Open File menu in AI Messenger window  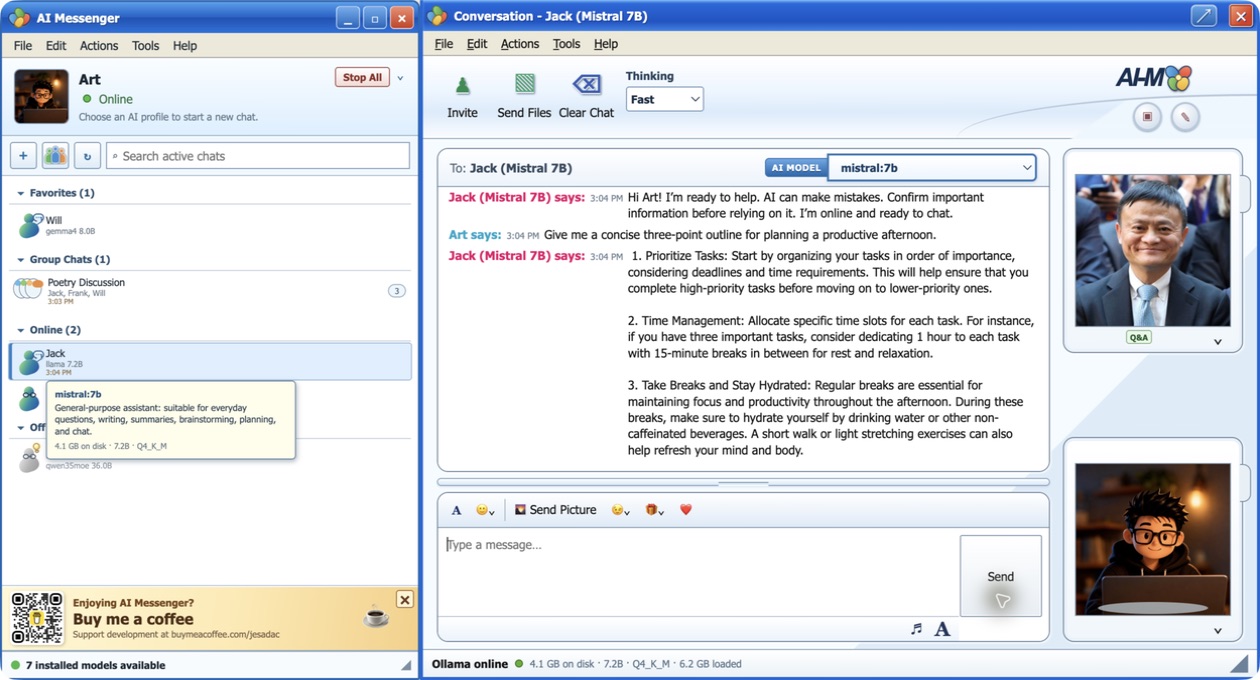(23, 46)
